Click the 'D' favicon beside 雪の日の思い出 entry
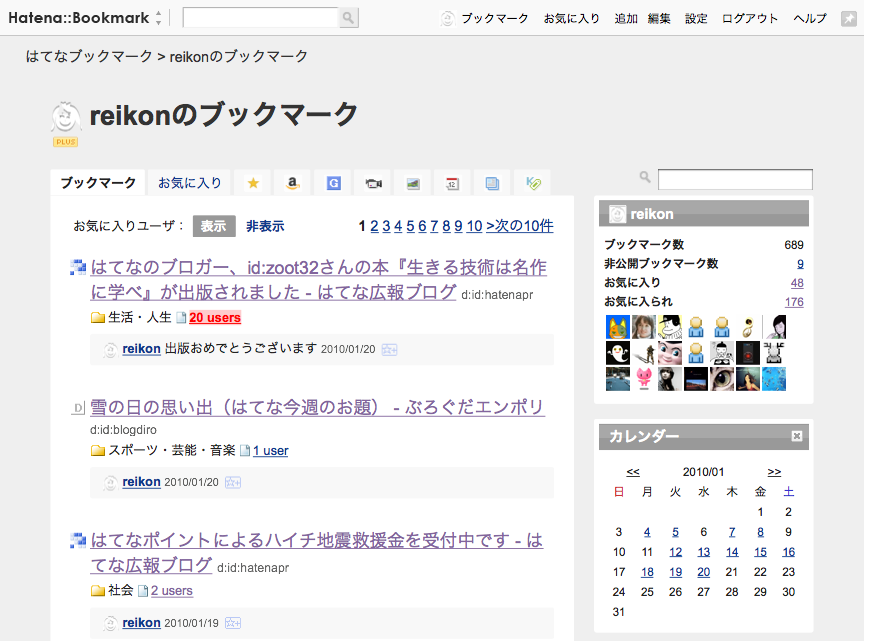Image resolution: width=878 pixels, height=641 pixels. coord(78,408)
